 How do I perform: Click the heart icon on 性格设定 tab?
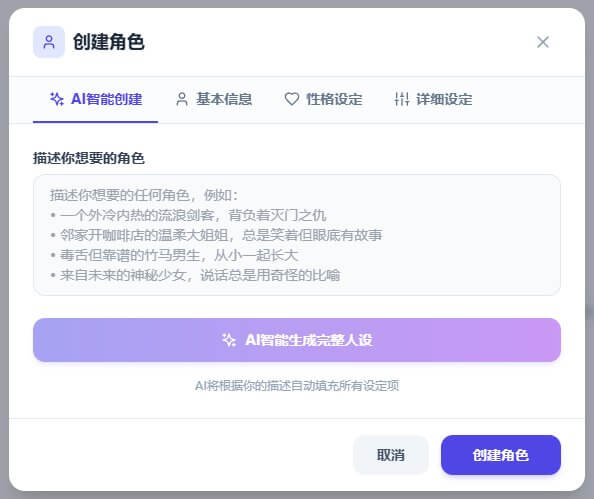point(292,99)
